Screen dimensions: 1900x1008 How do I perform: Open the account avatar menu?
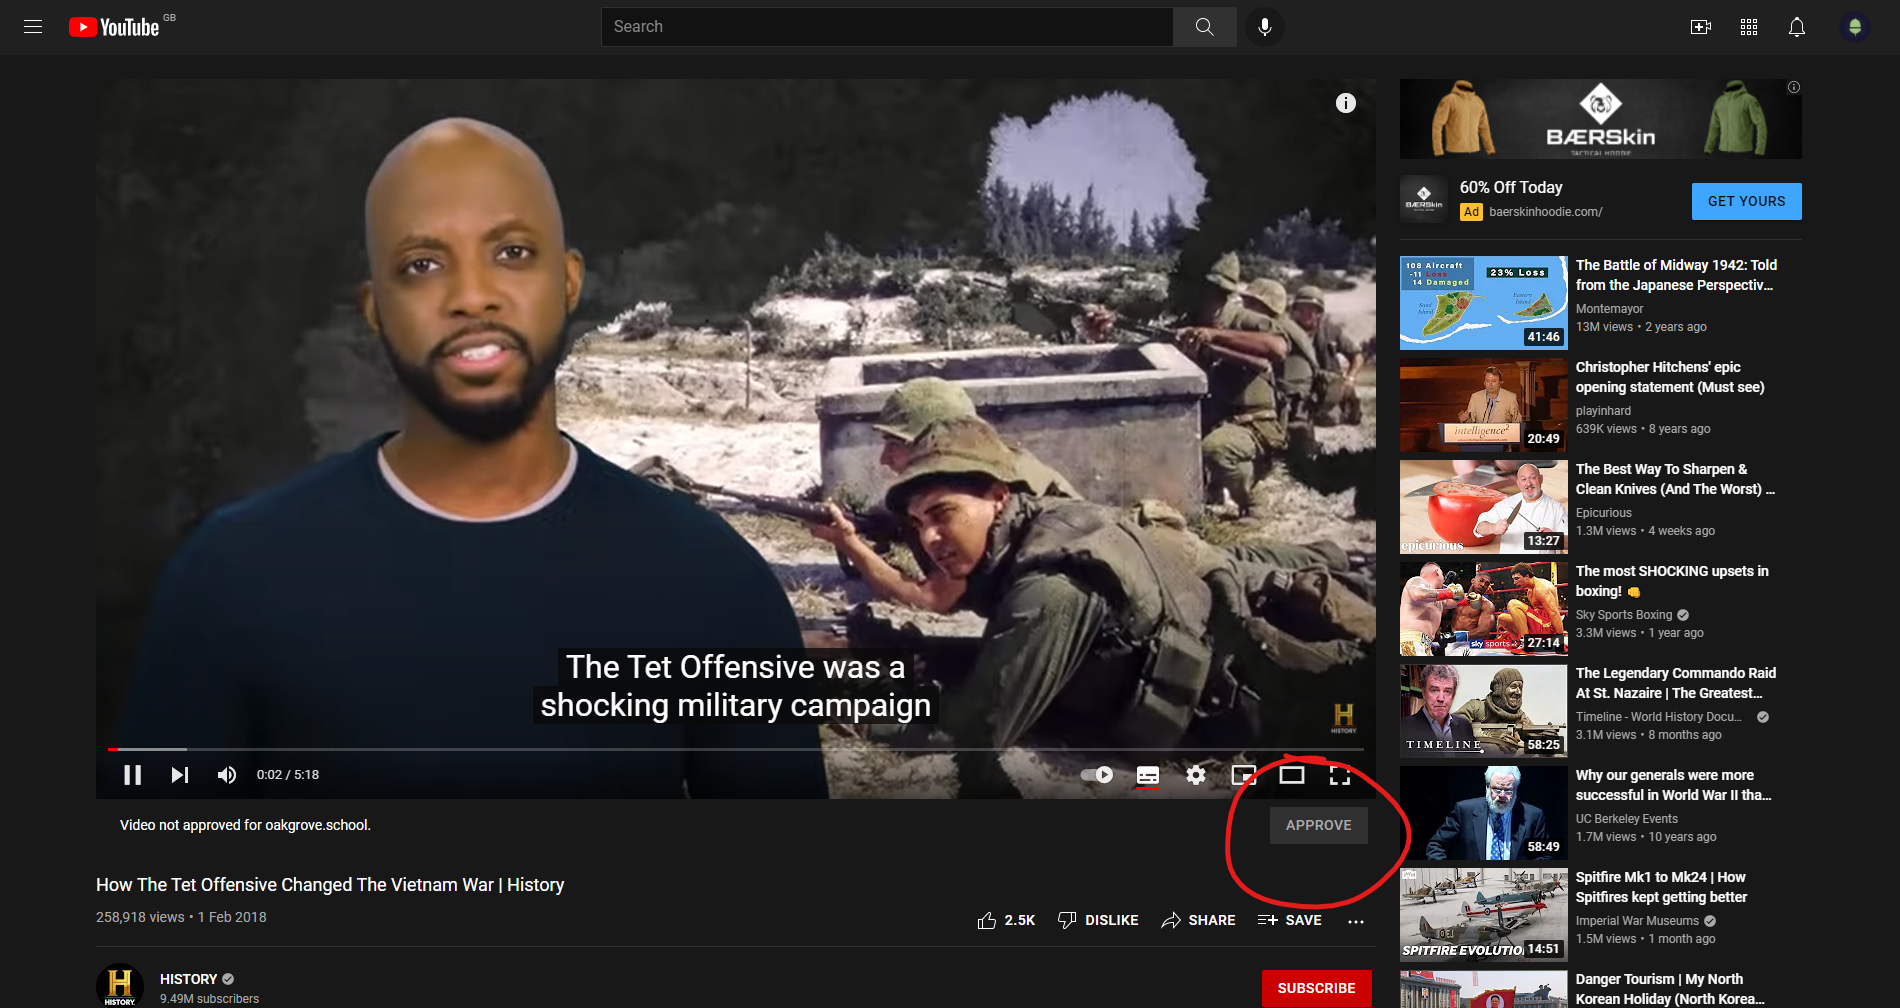click(x=1855, y=27)
